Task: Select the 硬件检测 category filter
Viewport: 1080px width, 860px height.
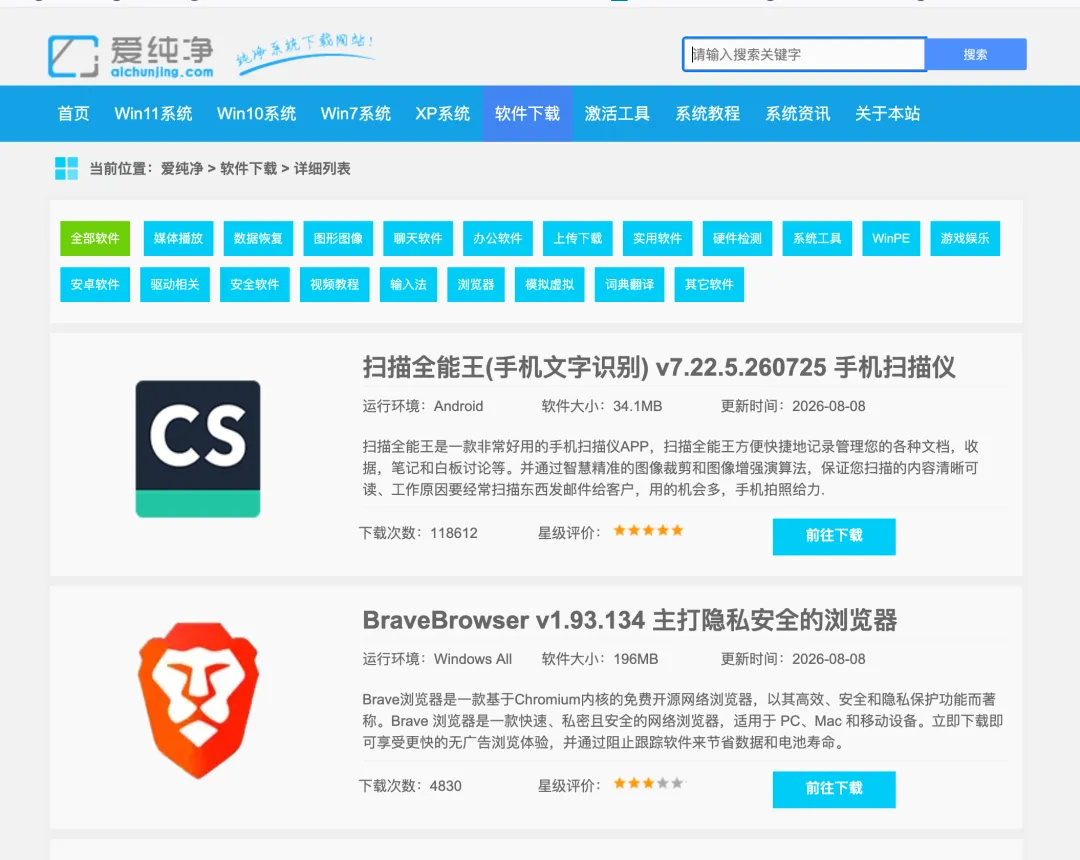Action: pos(738,238)
